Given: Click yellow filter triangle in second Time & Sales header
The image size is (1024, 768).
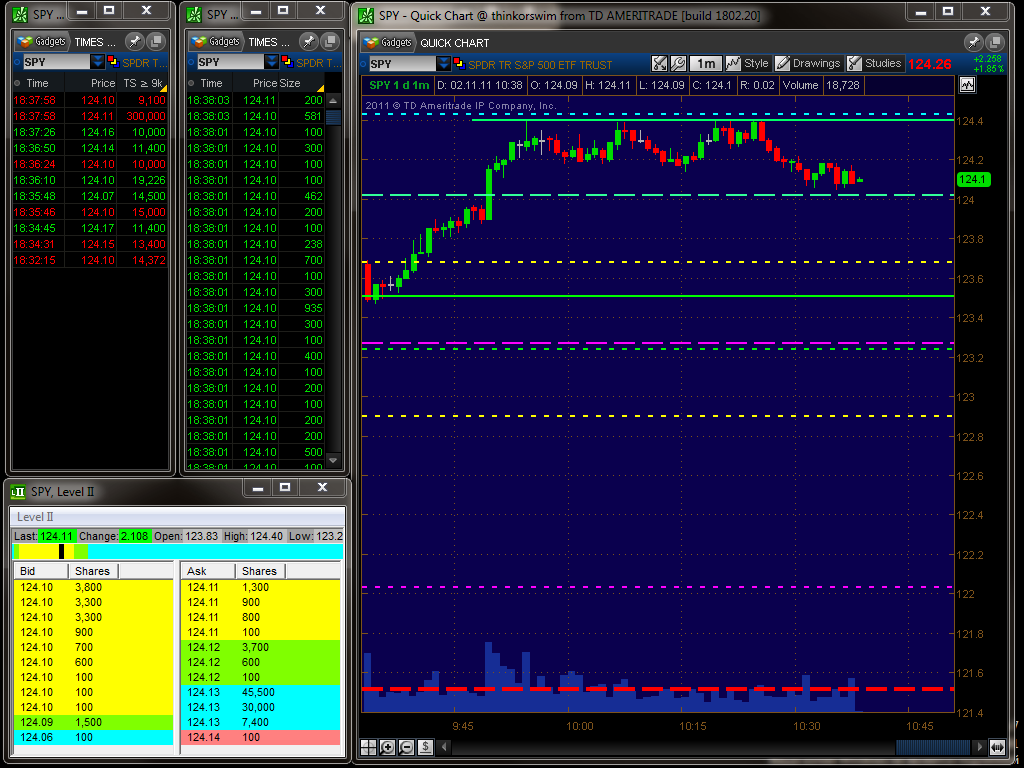Looking at the screenshot, I should click(320, 88).
